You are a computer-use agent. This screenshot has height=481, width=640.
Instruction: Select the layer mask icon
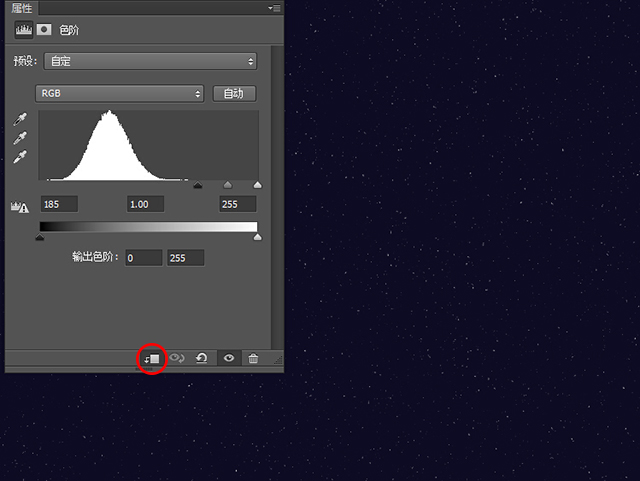(44, 30)
